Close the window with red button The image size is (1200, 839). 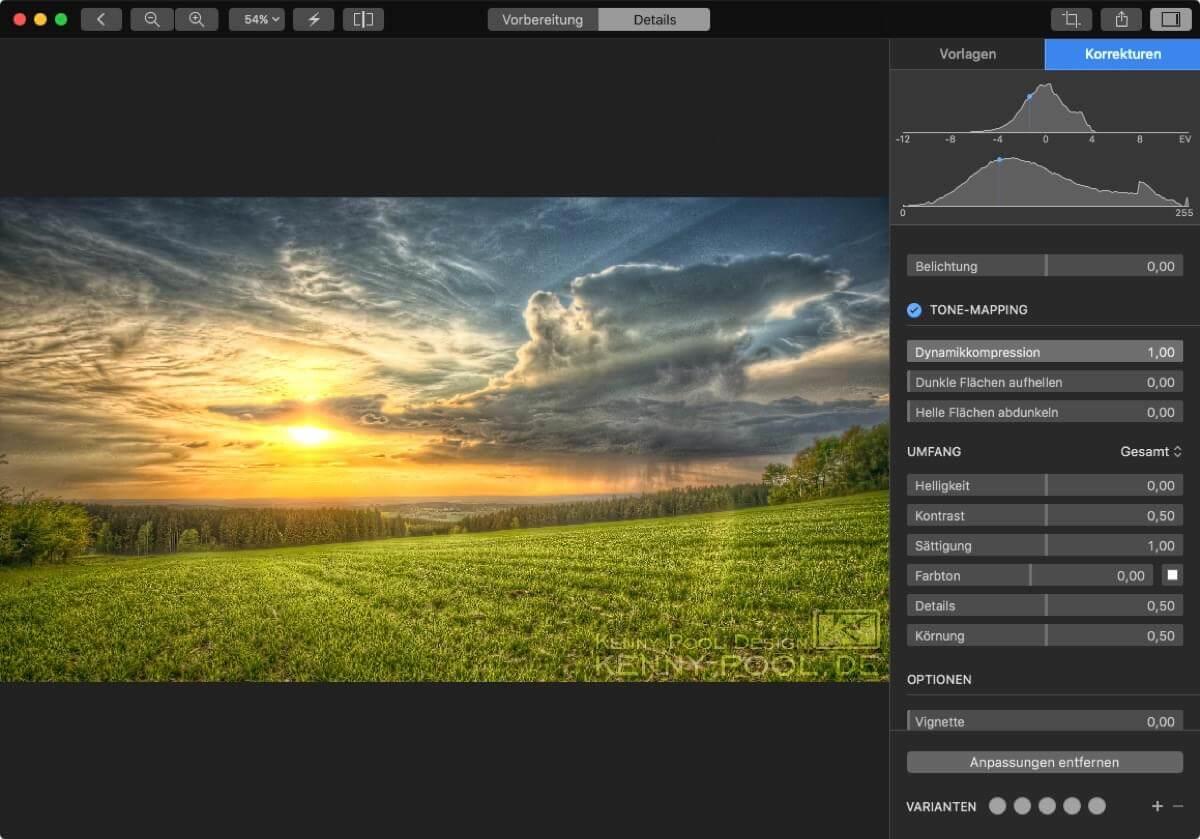(19, 19)
